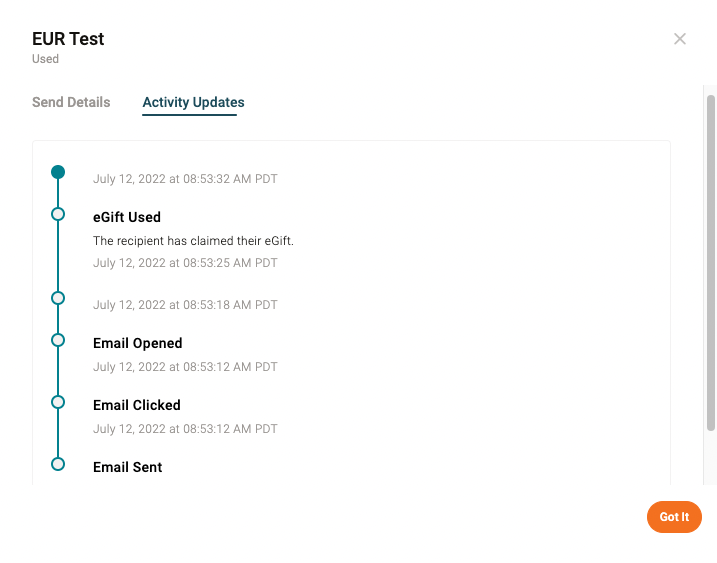Click the Email Clicked timeline marker
717x563 pixels.
click(58, 402)
